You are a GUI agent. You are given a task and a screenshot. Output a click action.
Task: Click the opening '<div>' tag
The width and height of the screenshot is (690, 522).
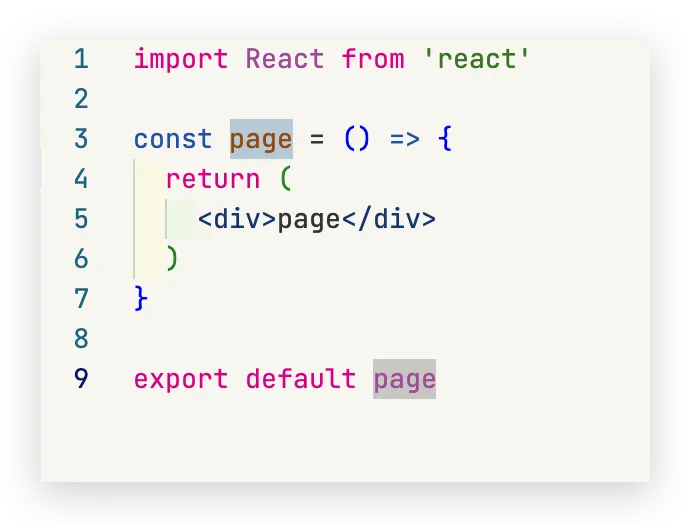coord(237,219)
